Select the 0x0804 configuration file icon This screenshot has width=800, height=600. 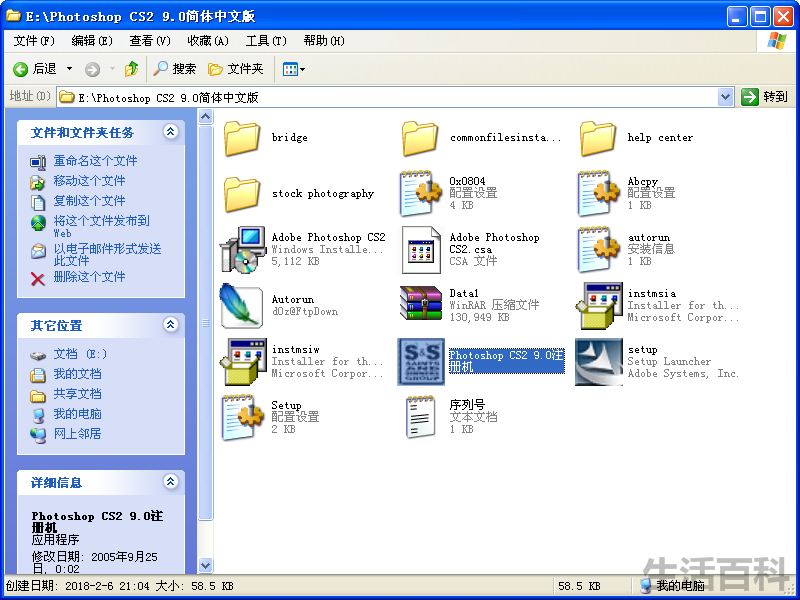click(x=420, y=193)
